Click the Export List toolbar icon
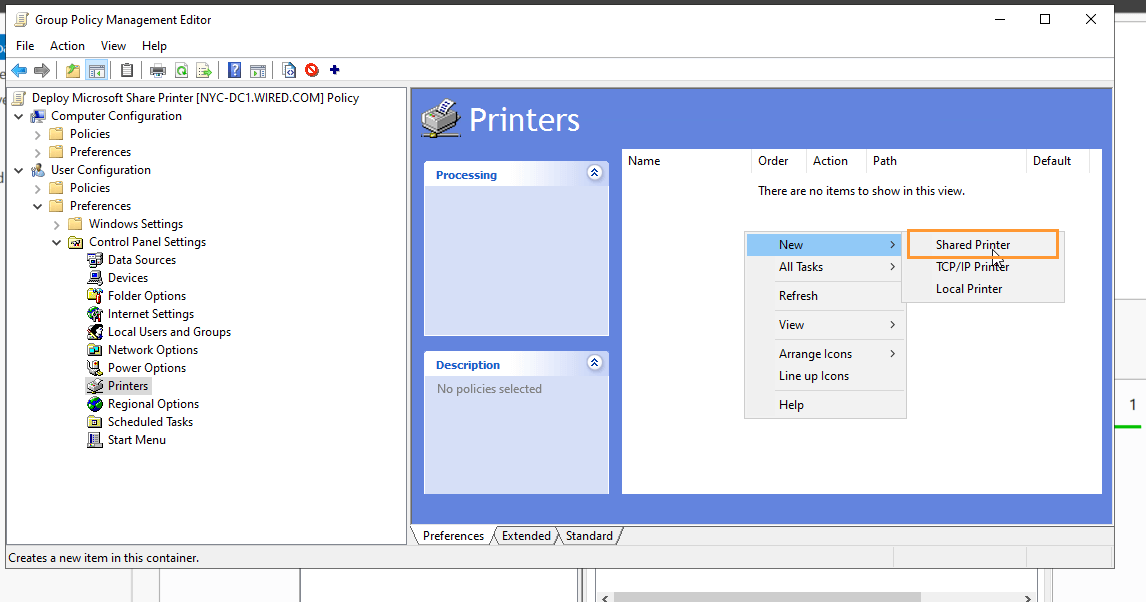The height and width of the screenshot is (602, 1146). 204,70
